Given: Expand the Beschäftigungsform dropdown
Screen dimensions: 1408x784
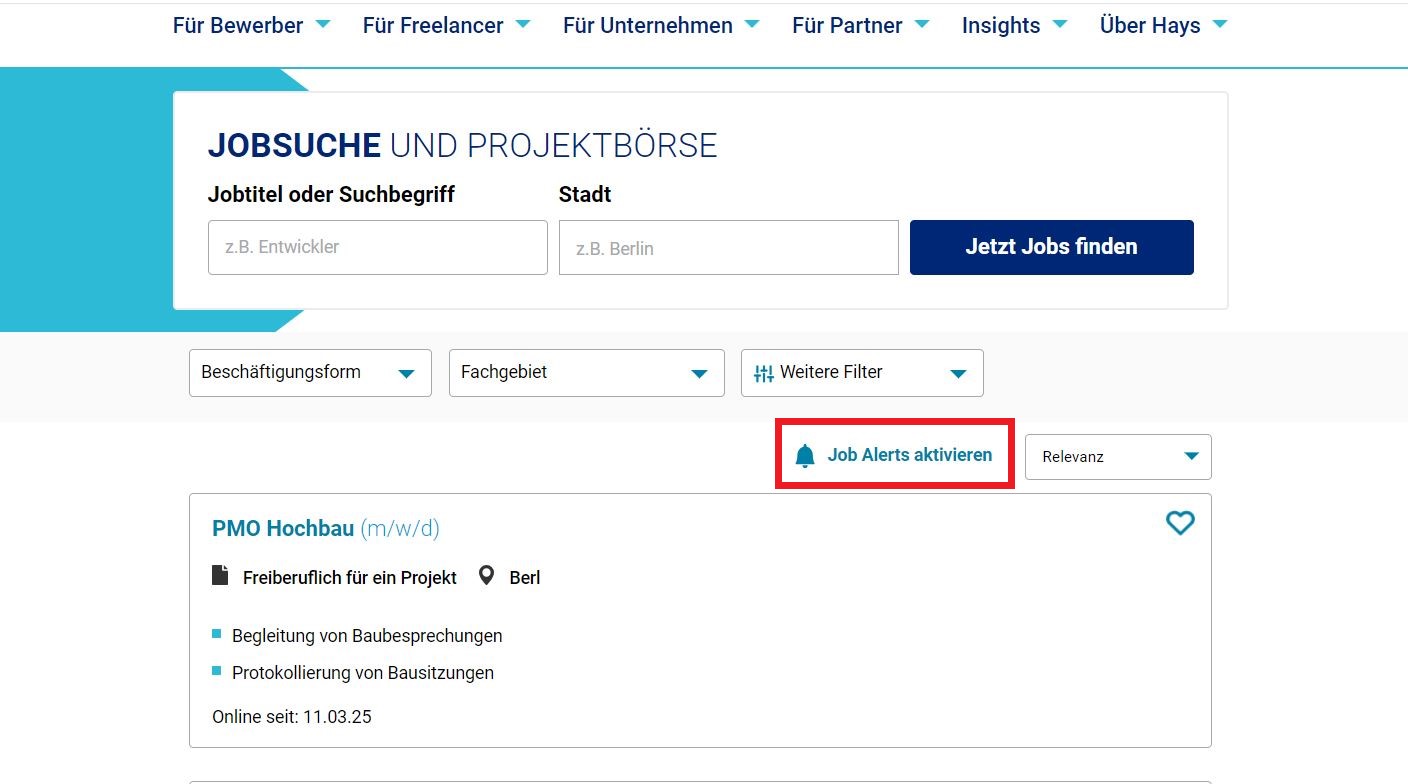Looking at the screenshot, I should (310, 373).
